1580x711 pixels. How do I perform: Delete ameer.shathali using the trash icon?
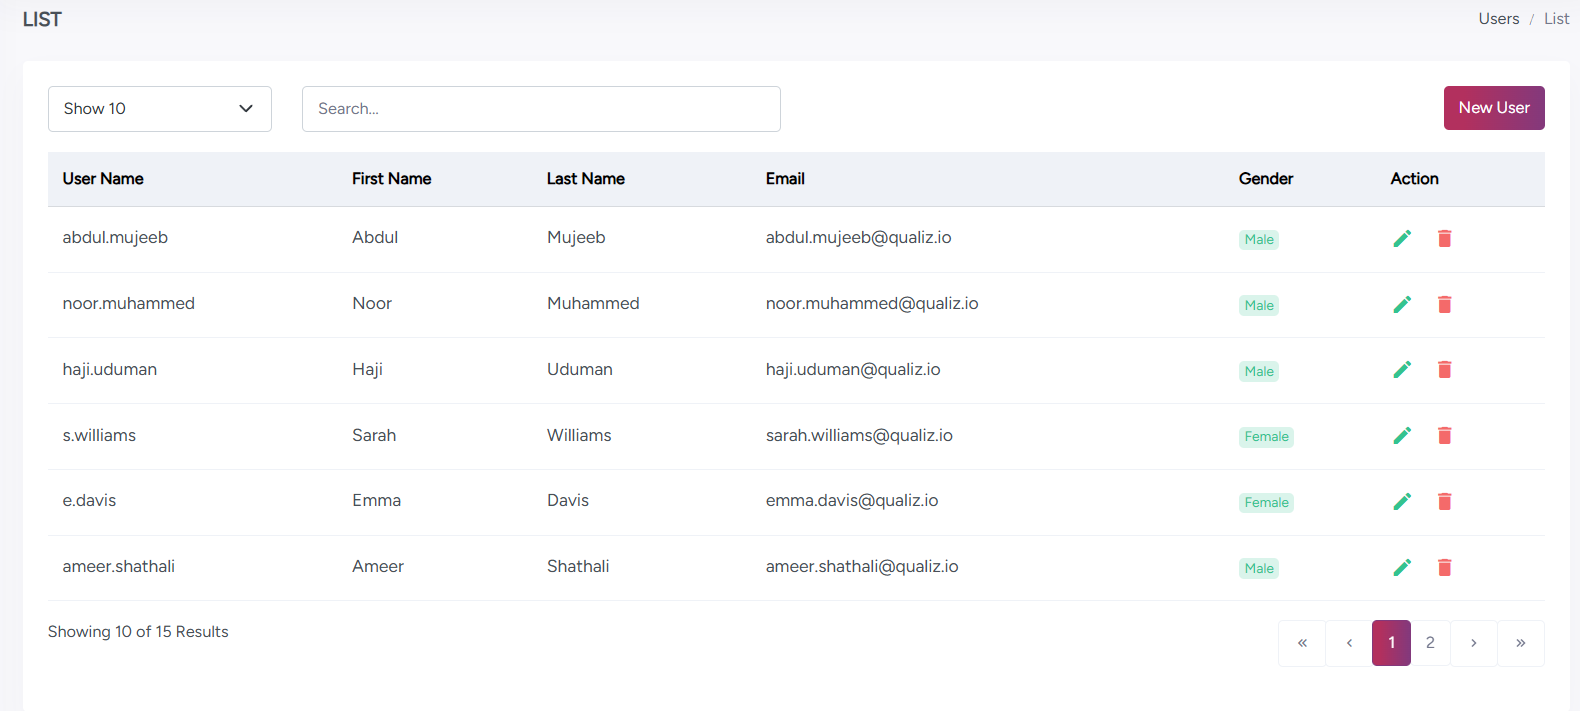[x=1444, y=567]
